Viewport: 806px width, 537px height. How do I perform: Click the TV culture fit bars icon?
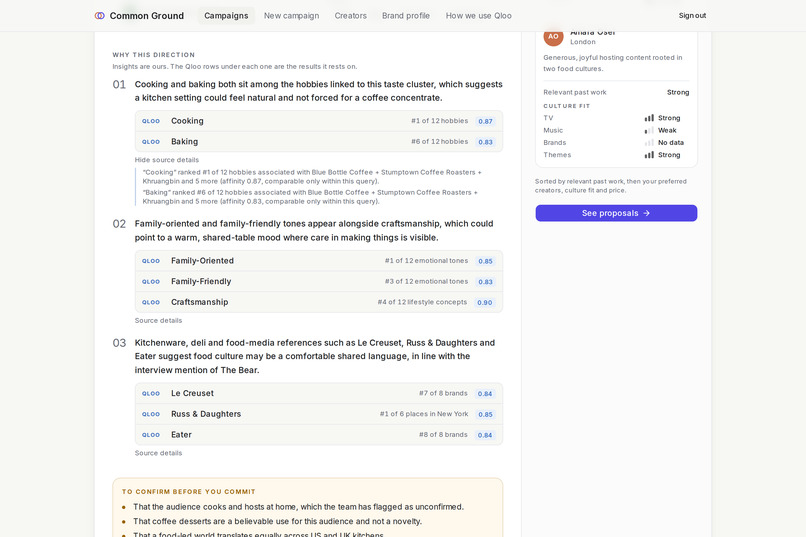point(649,118)
